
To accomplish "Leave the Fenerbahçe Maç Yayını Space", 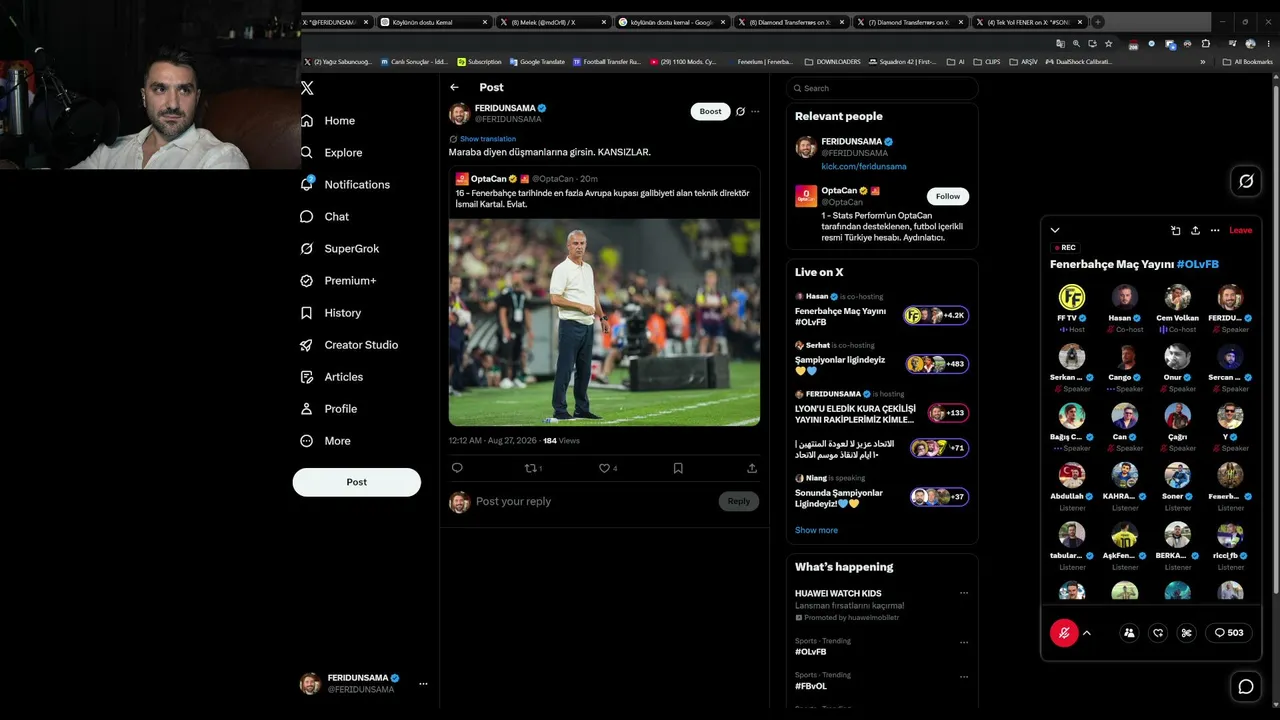I will tap(1240, 230).
